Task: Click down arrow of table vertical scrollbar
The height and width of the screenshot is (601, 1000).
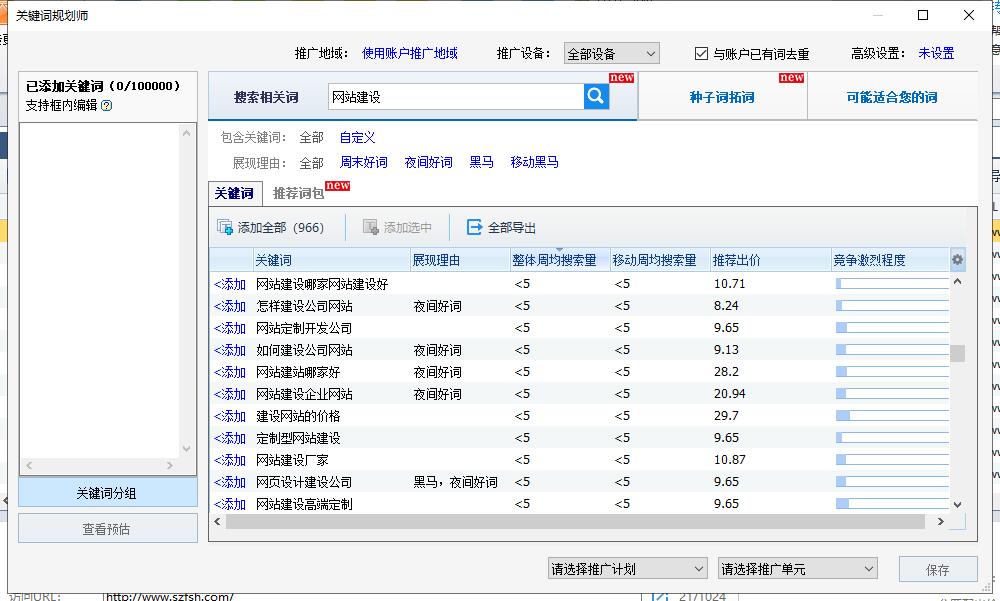Action: [x=957, y=505]
